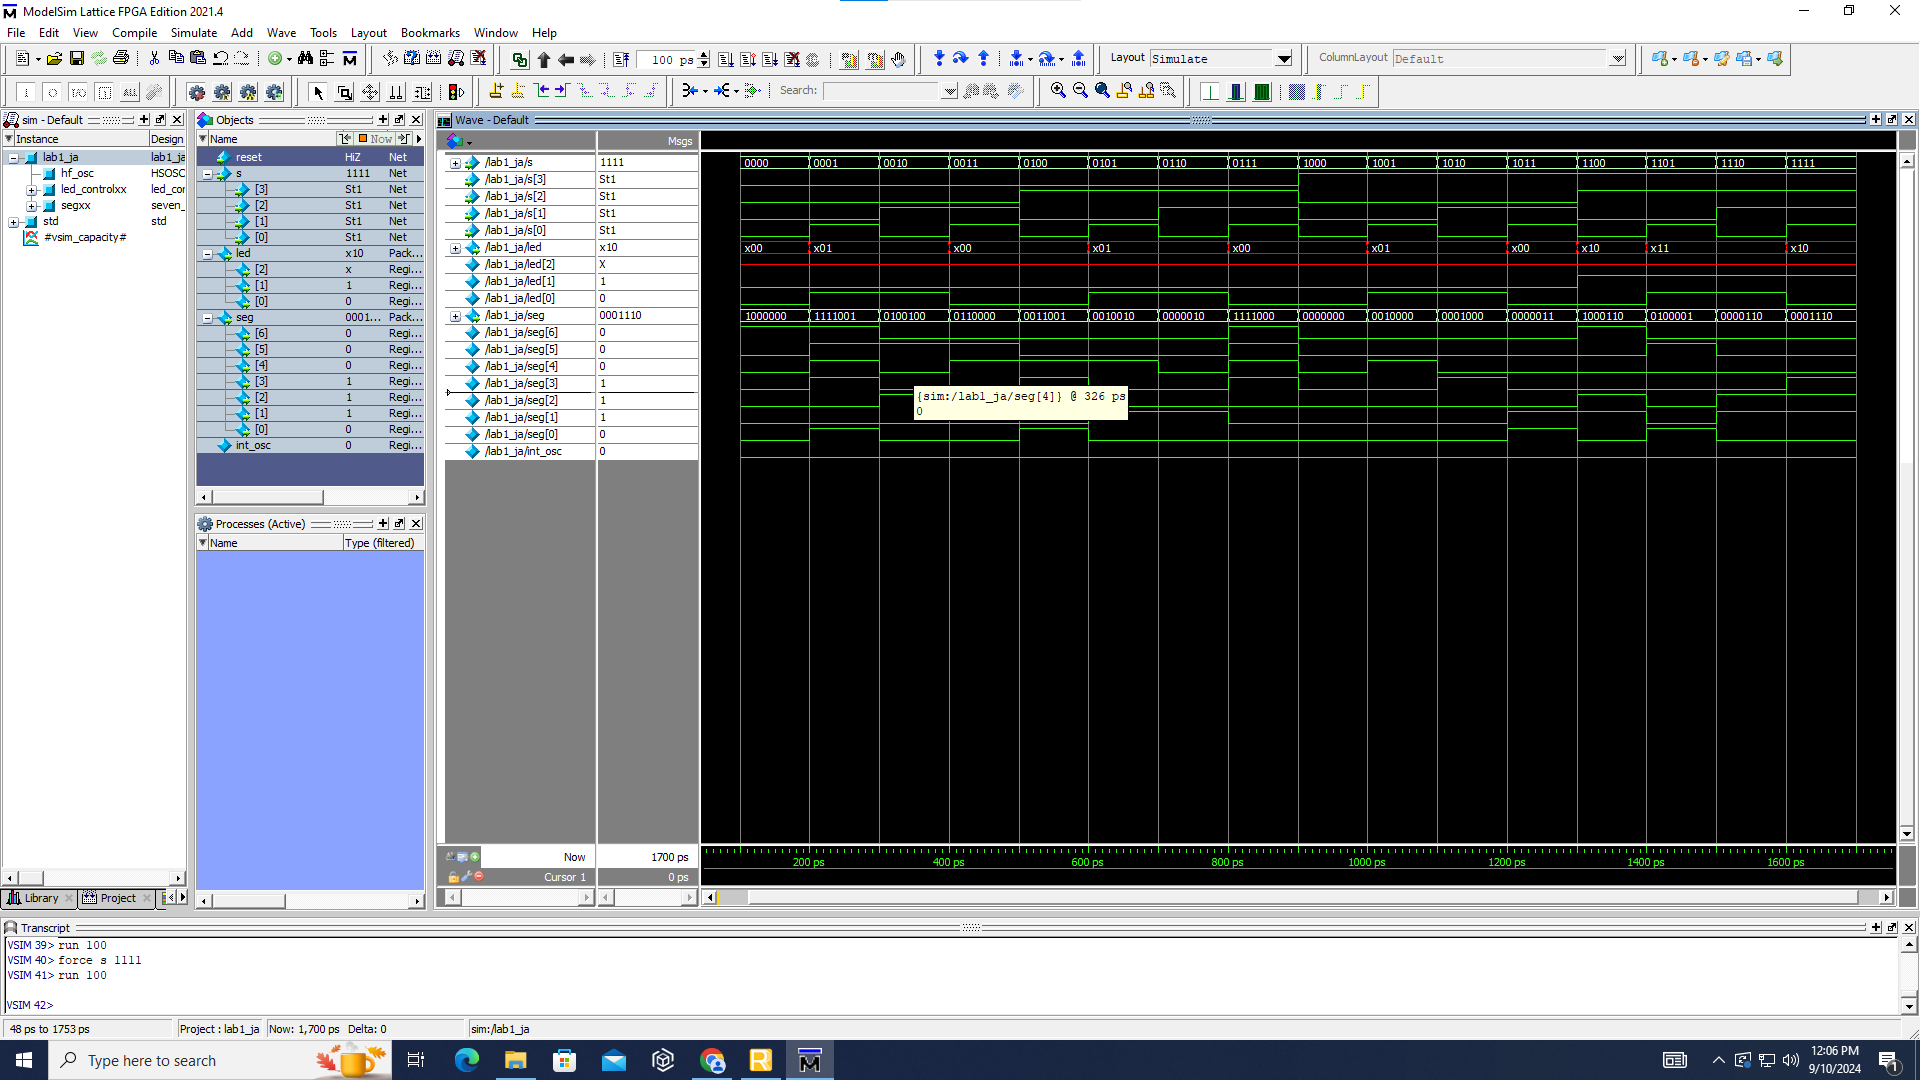The width and height of the screenshot is (1920, 1080).
Task: Open the File menu
Action: coord(16,33)
